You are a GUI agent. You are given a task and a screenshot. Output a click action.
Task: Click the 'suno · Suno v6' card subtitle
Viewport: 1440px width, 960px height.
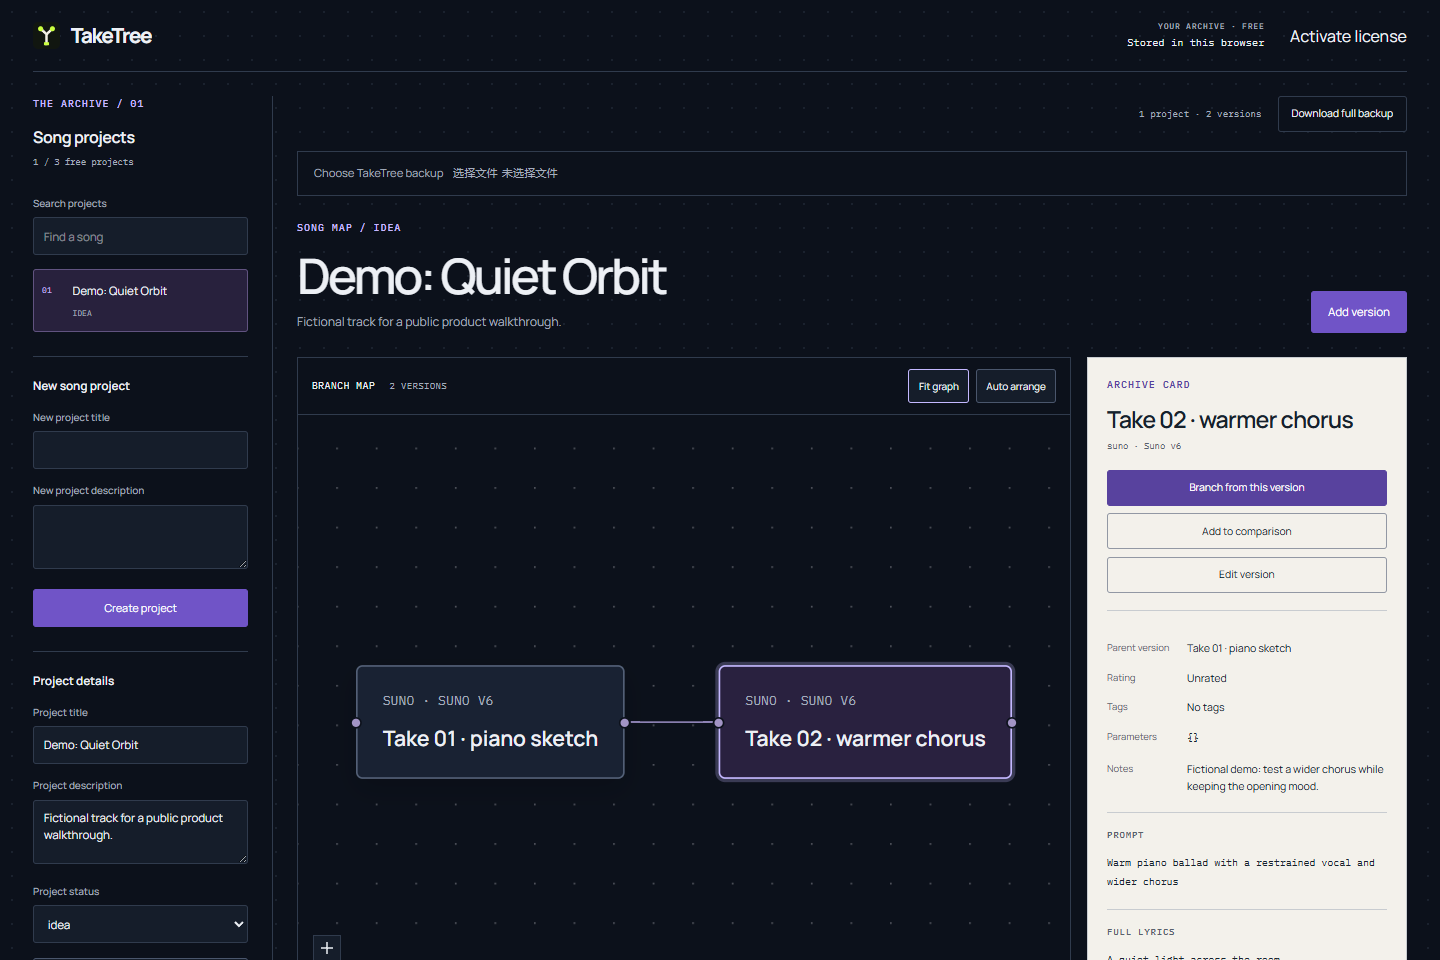coord(1144,446)
